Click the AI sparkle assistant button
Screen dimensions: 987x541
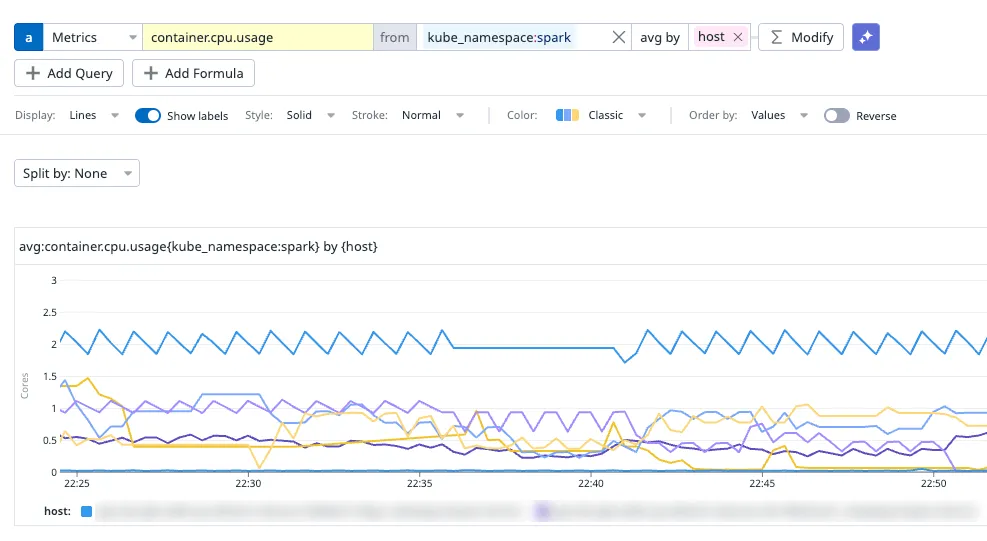(866, 37)
